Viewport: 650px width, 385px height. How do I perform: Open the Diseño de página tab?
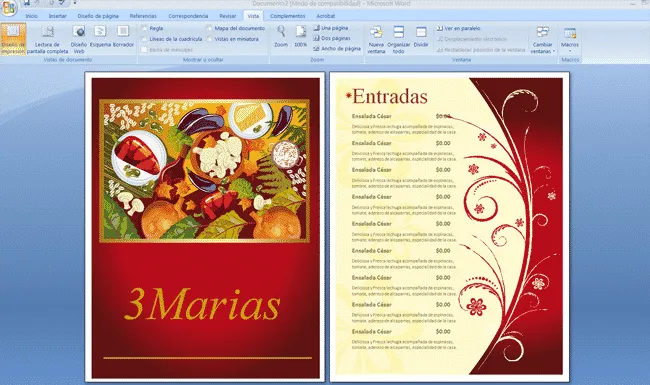98,16
